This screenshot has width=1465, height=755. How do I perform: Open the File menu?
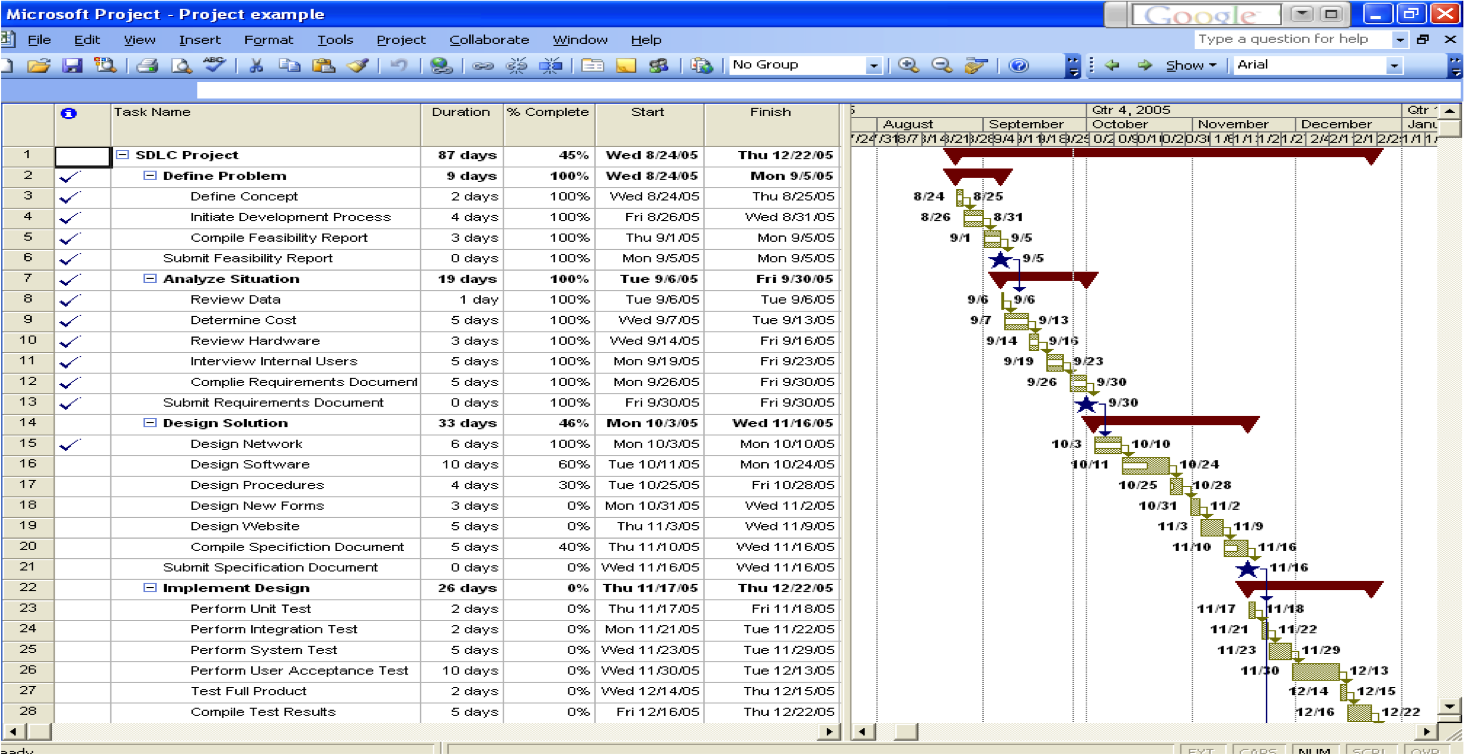[x=39, y=40]
